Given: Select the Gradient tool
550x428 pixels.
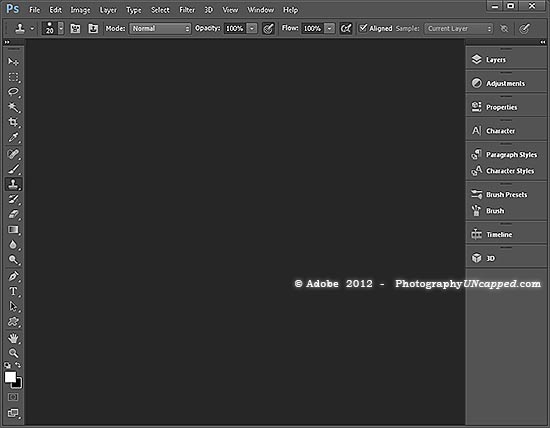Looking at the screenshot, I should (x=13, y=230).
